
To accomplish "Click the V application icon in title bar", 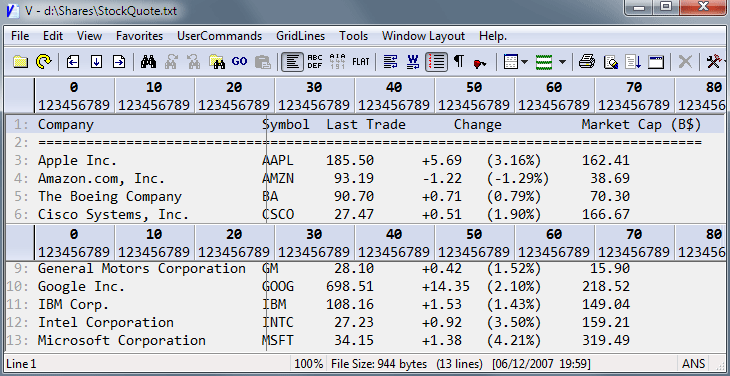I will (13, 10).
